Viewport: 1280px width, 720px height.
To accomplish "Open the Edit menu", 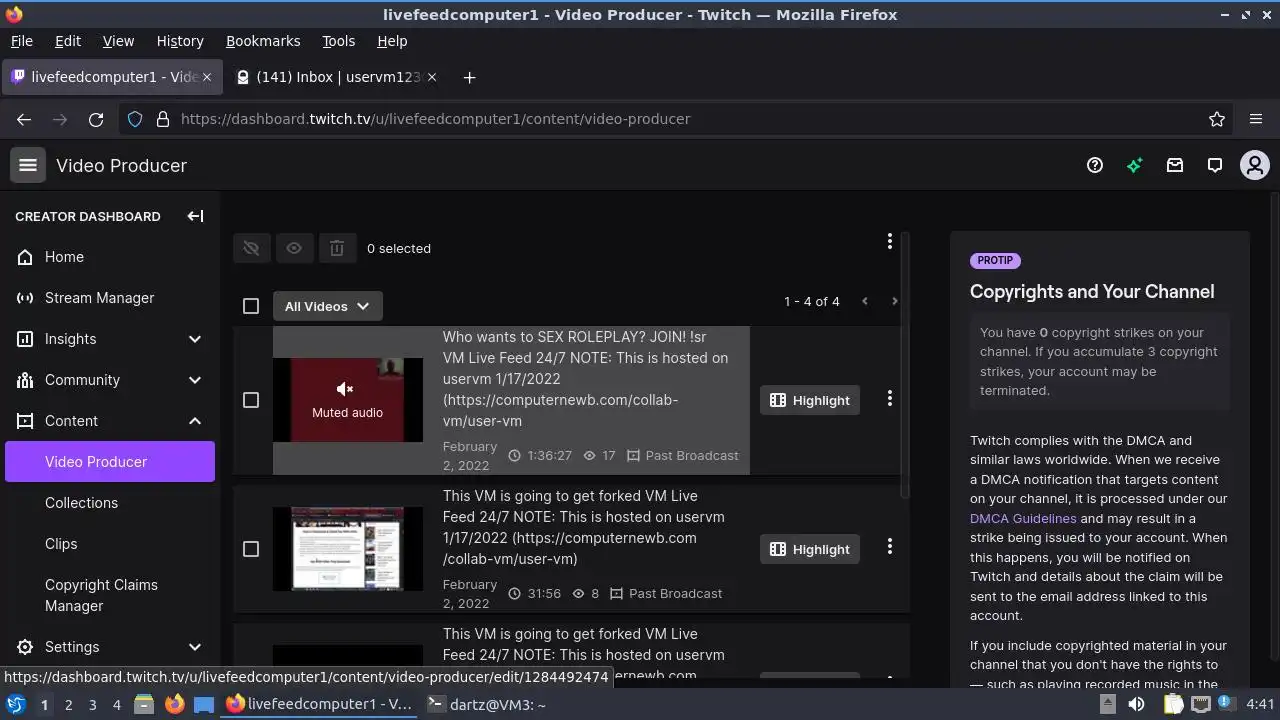I will [67, 41].
